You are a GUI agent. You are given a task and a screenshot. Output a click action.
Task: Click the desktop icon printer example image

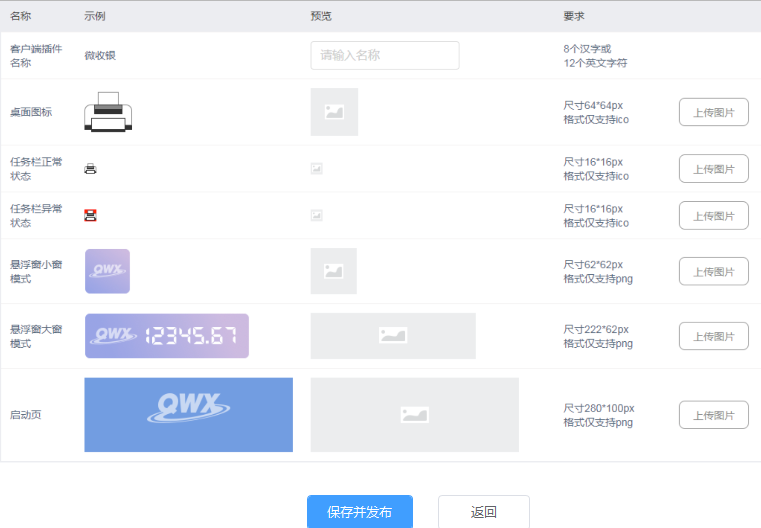click(x=108, y=112)
